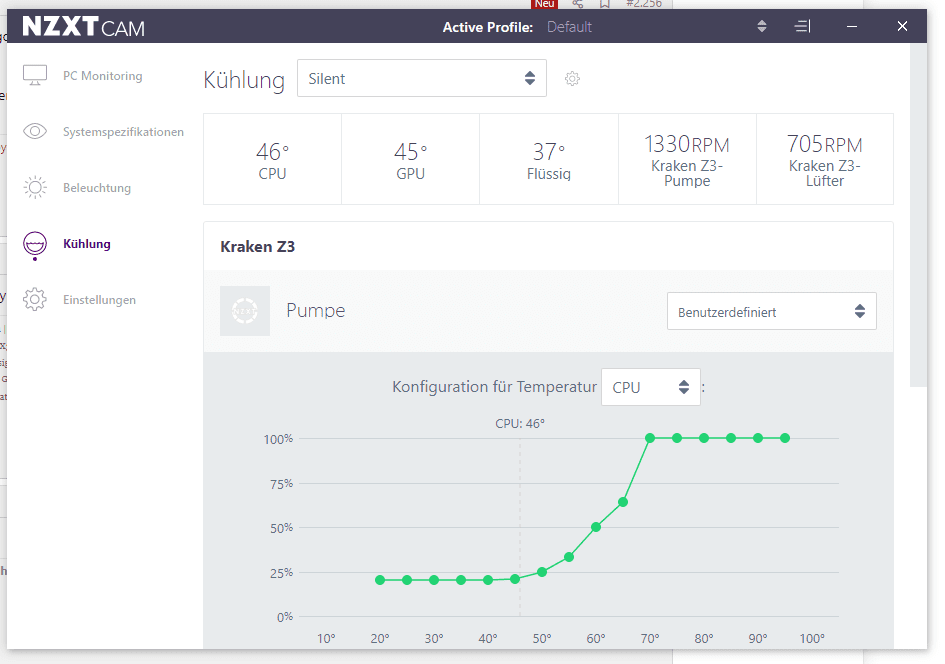Select curve point at 60° on pump graph
945x664 pixels.
(x=596, y=527)
